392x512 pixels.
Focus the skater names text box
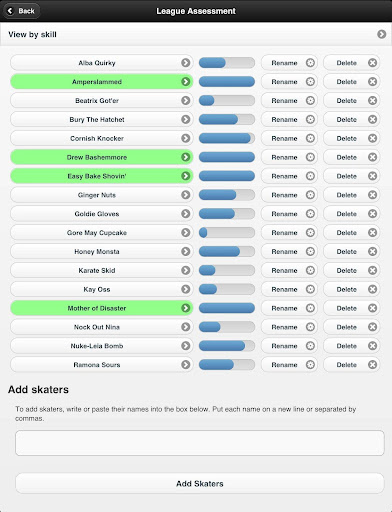200,443
